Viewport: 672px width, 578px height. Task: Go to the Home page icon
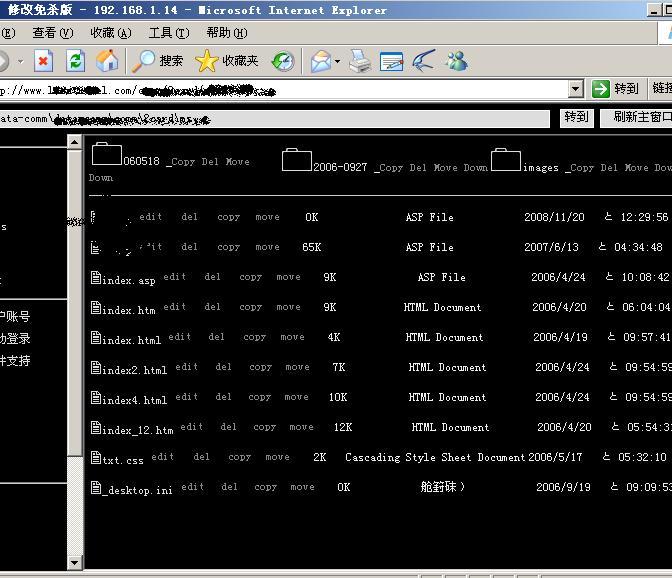[x=106, y=61]
